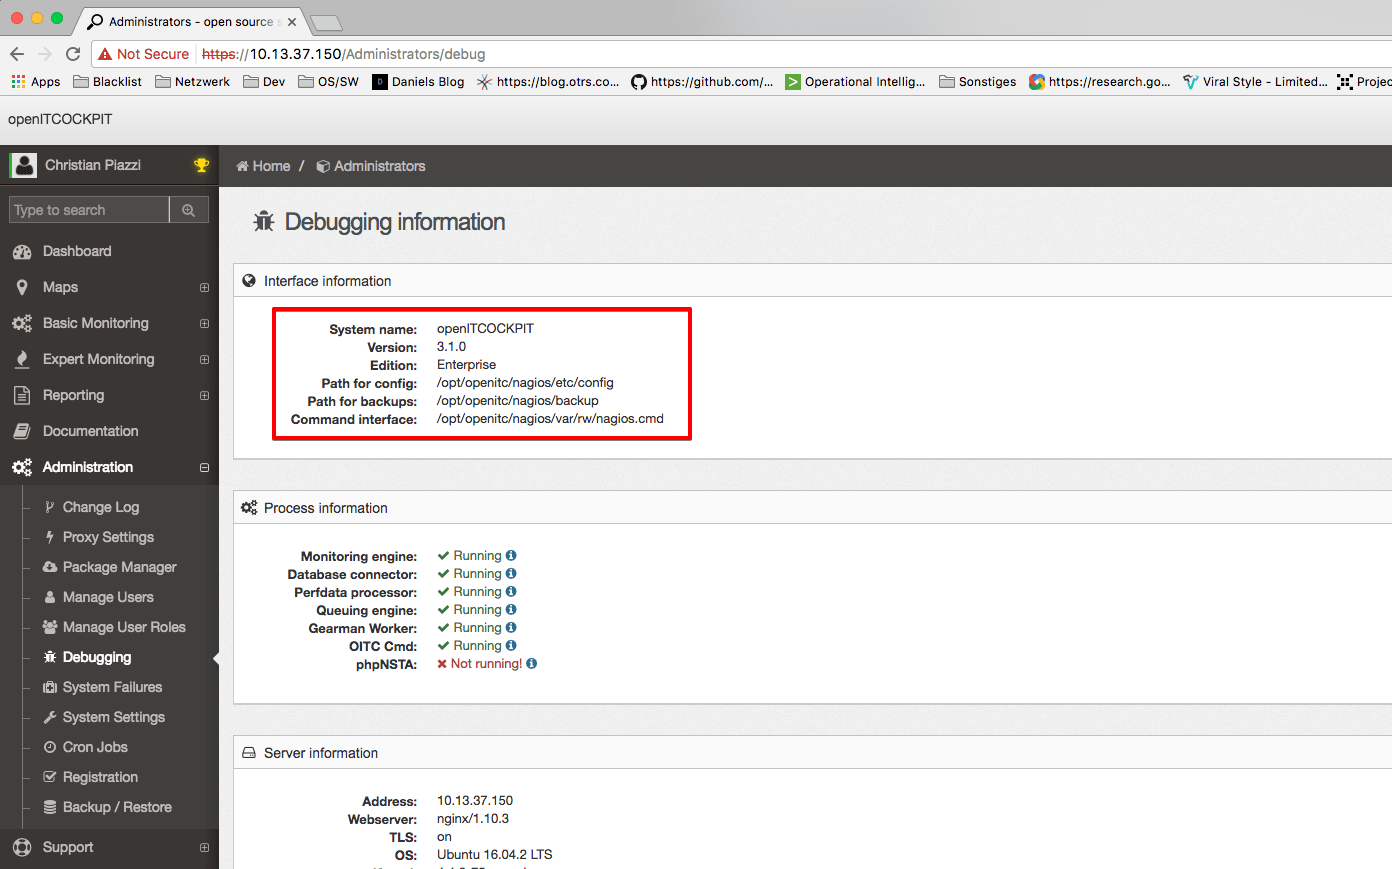Click the Maps pin icon in sidebar
Image resolution: width=1392 pixels, height=869 pixels.
(22, 288)
